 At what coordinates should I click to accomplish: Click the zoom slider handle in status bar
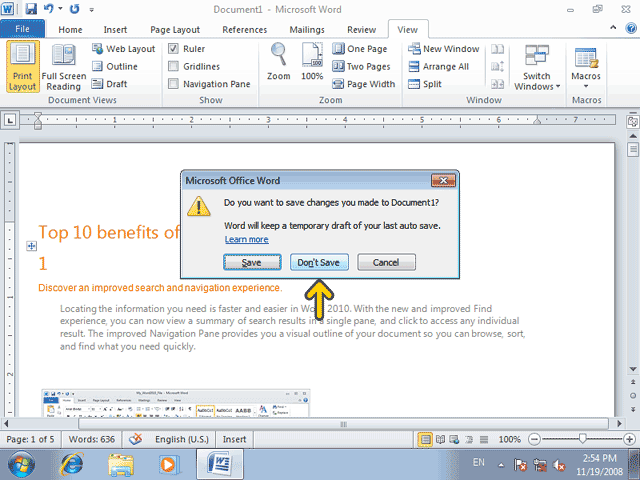[582, 439]
